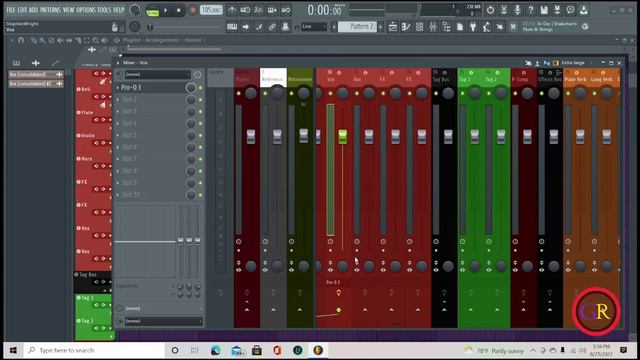Image resolution: width=640 pixels, height=360 pixels.
Task: Click the download content library icon
Action: tap(584, 10)
